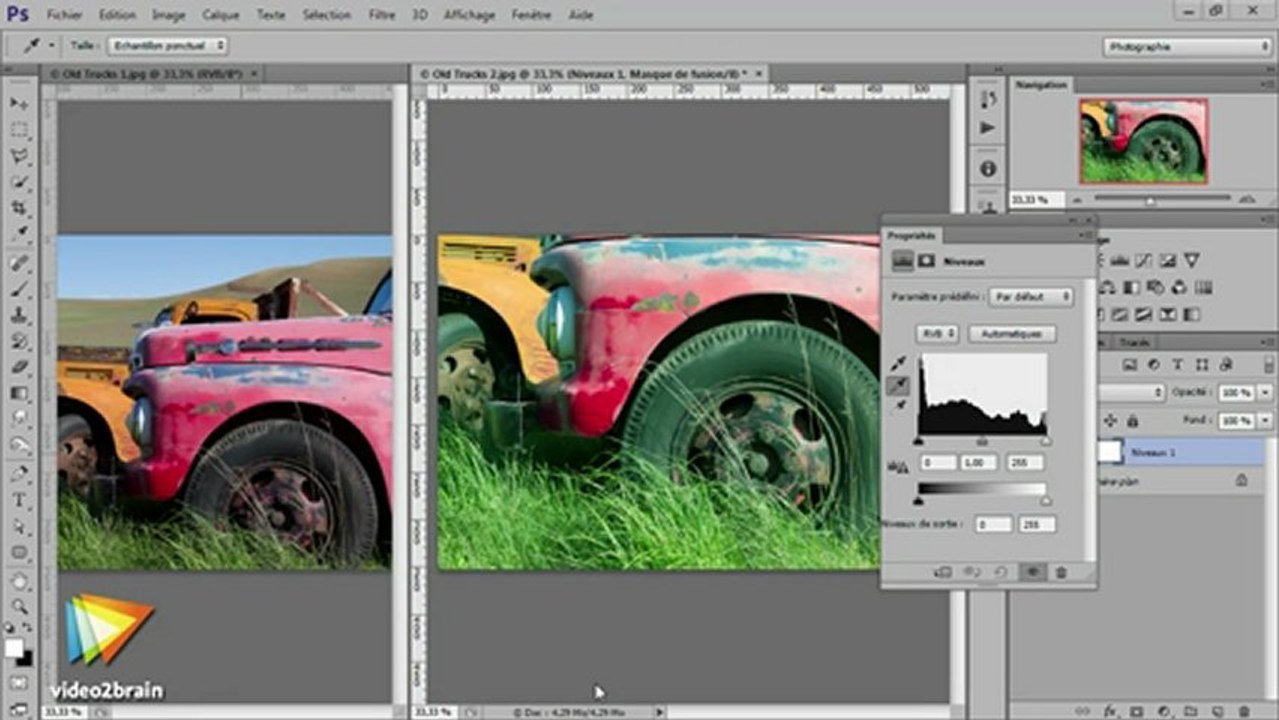Toggle lock position in layers panel
The width and height of the screenshot is (1279, 720).
tap(1110, 421)
